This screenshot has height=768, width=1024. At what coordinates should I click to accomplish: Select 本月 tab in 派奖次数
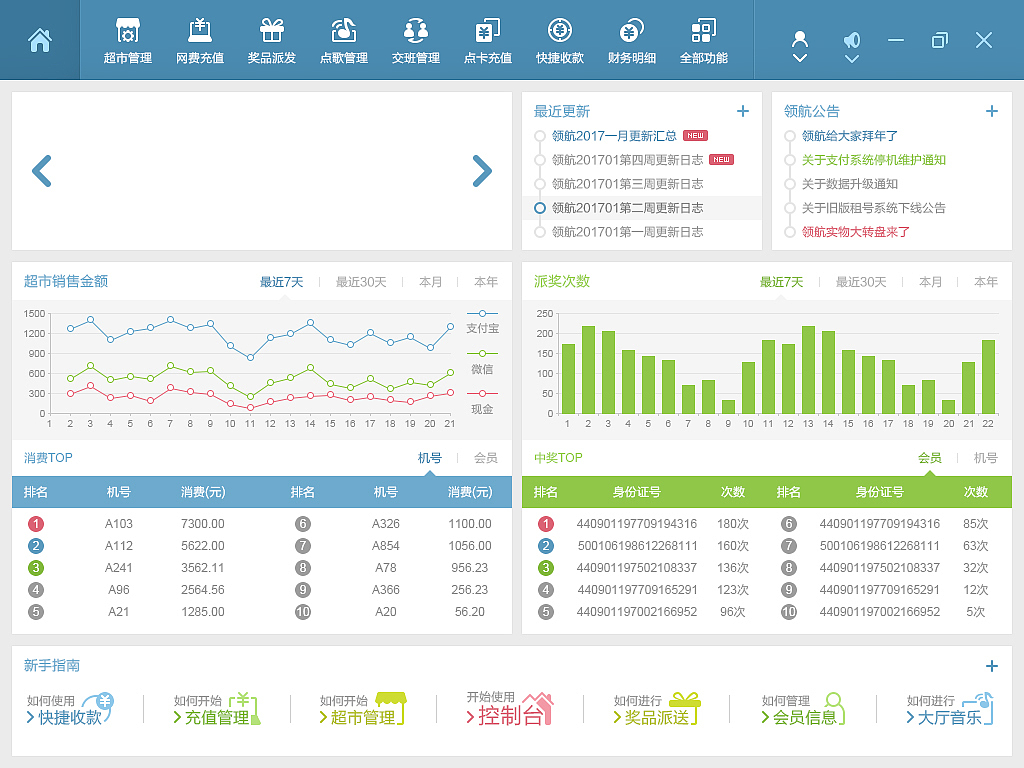click(x=931, y=282)
